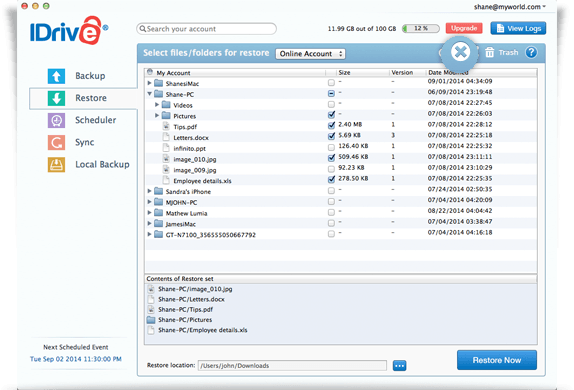Click the Videos folder icon
574x390 pixels.
coord(166,105)
